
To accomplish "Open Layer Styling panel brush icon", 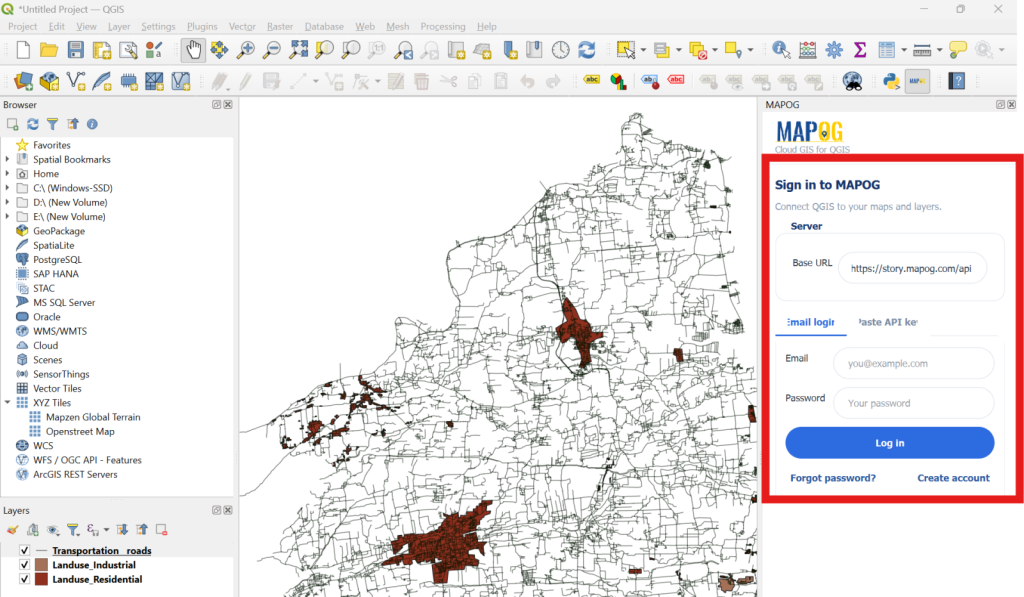I will [12, 530].
